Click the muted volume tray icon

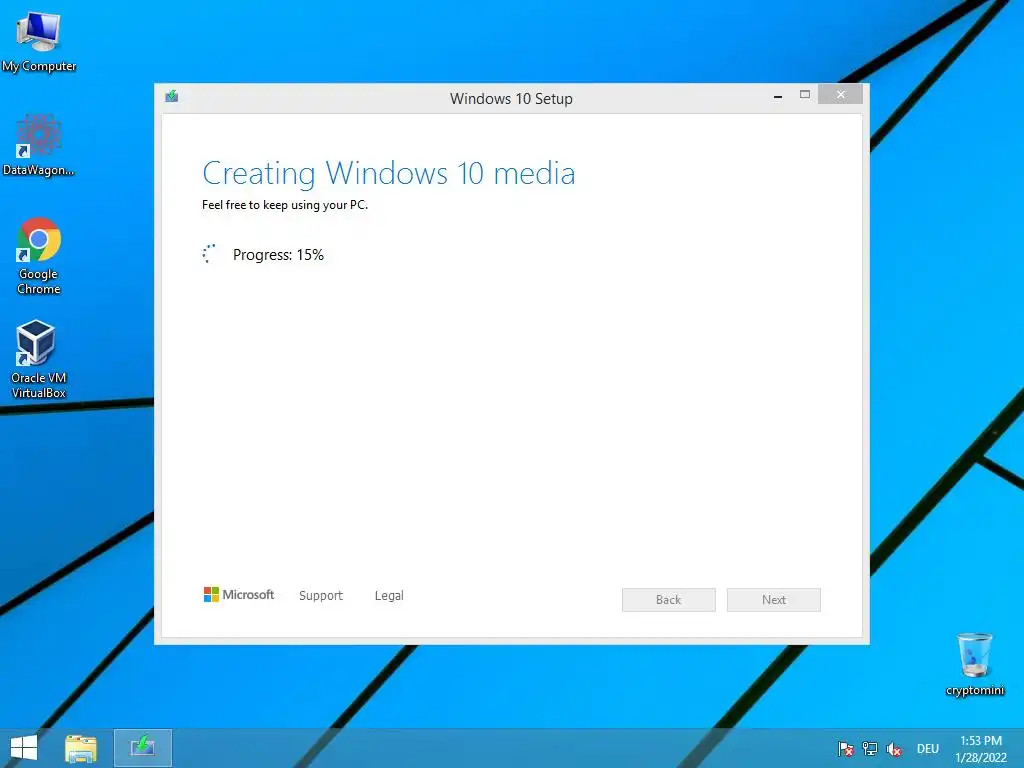tap(894, 749)
